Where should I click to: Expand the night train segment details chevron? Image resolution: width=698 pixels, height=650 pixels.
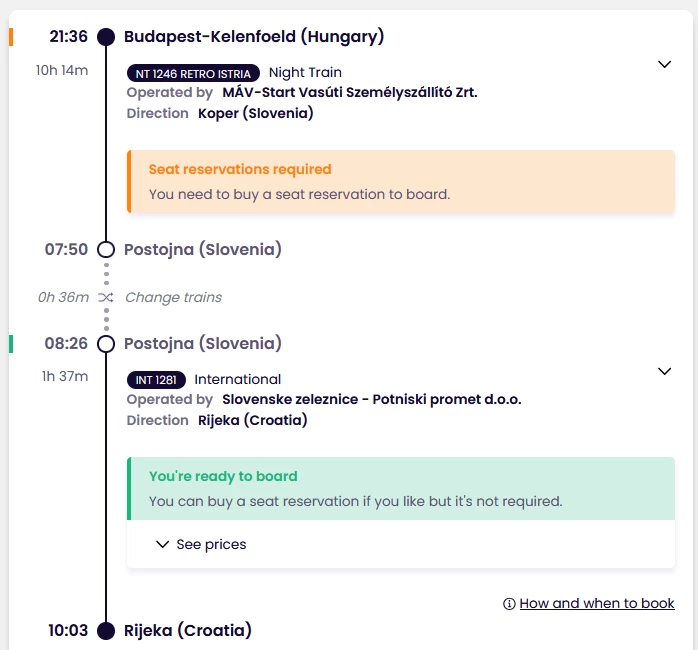pyautogui.click(x=664, y=64)
